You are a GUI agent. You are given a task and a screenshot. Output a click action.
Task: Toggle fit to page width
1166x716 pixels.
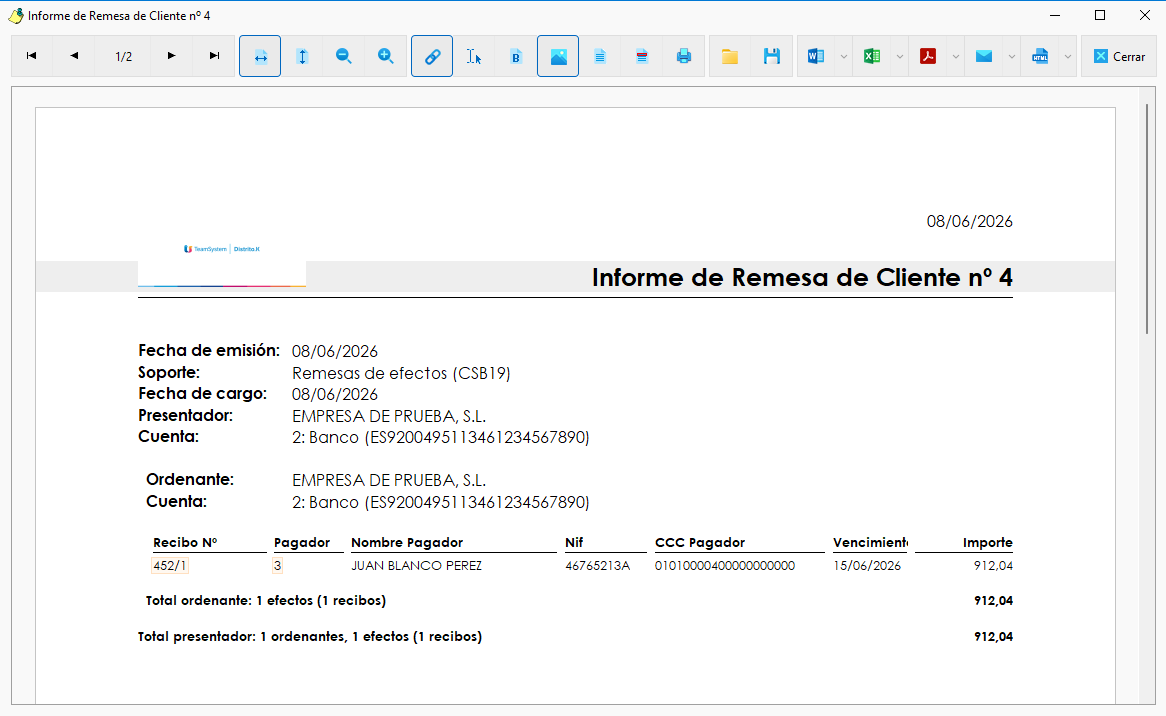click(260, 56)
